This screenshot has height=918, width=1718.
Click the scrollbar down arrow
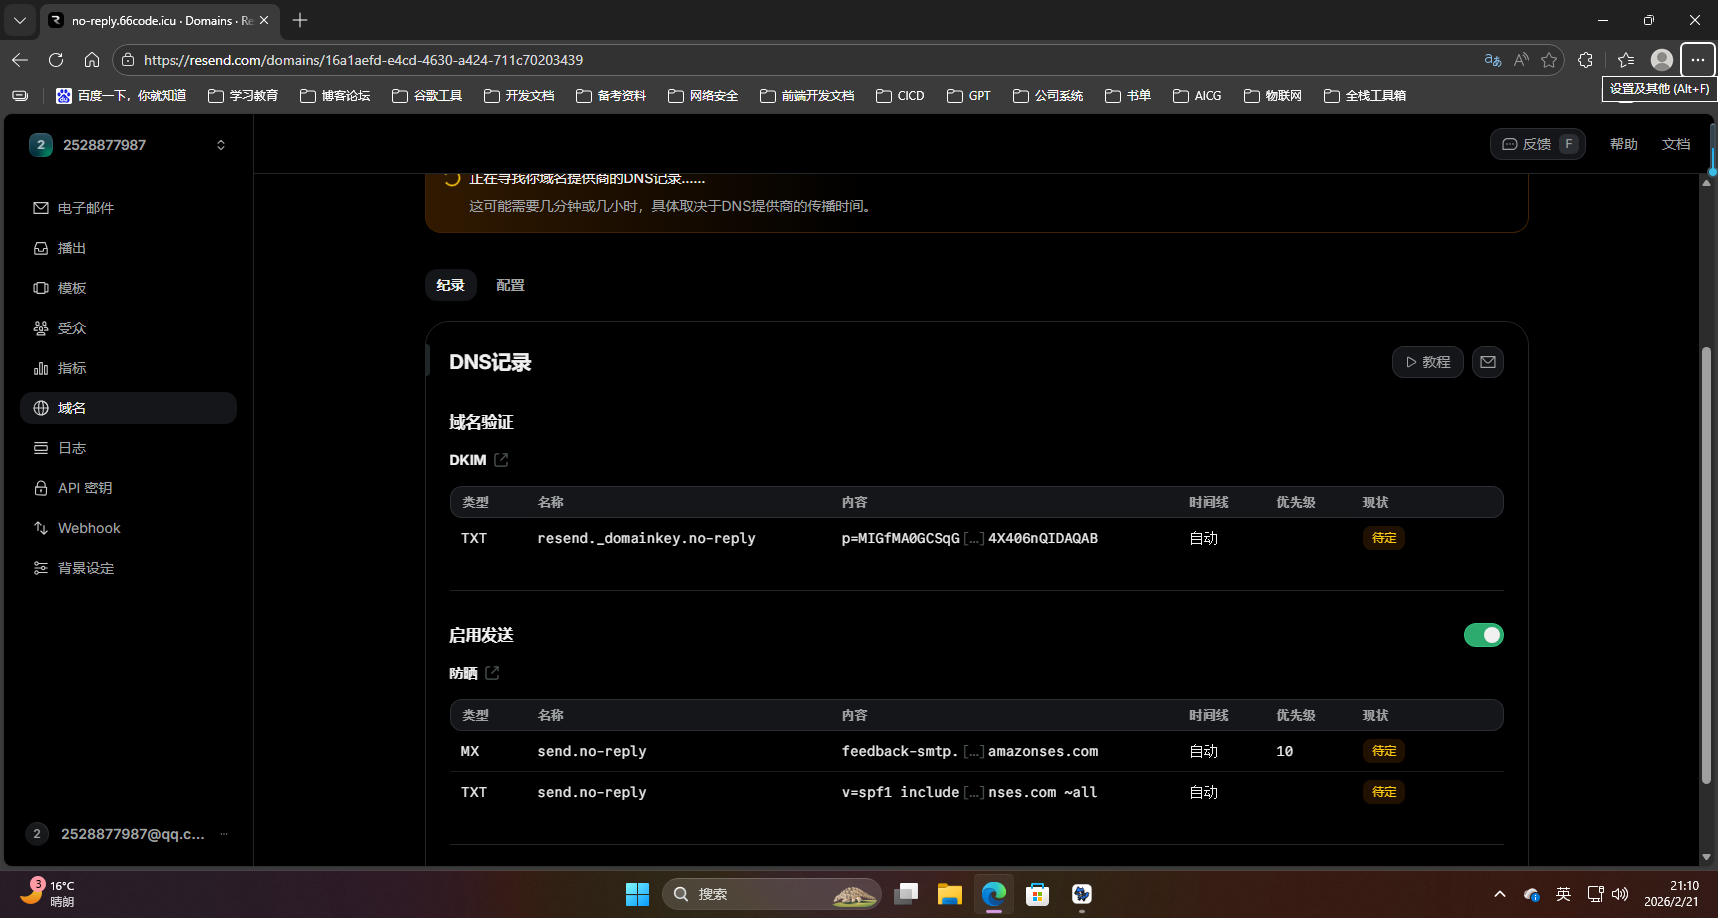point(1707,857)
